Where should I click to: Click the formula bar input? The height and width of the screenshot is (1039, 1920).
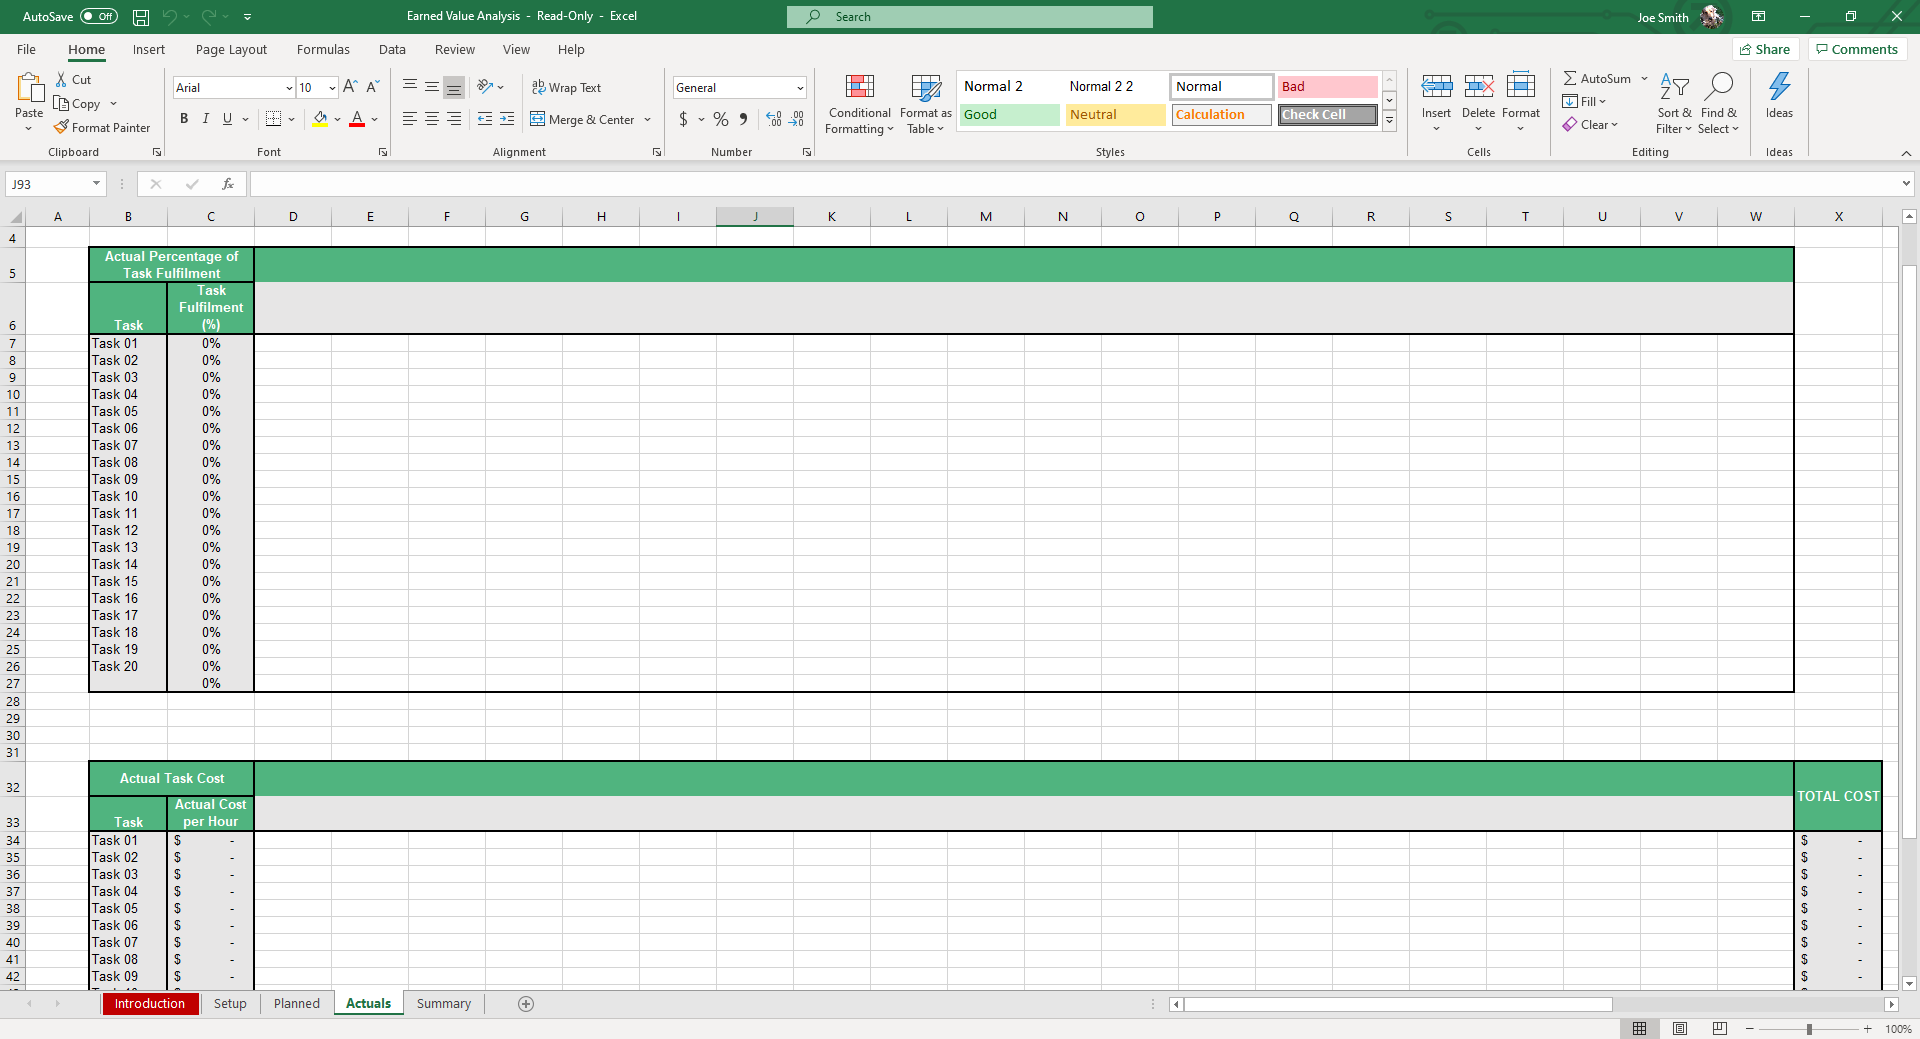(x=1075, y=184)
